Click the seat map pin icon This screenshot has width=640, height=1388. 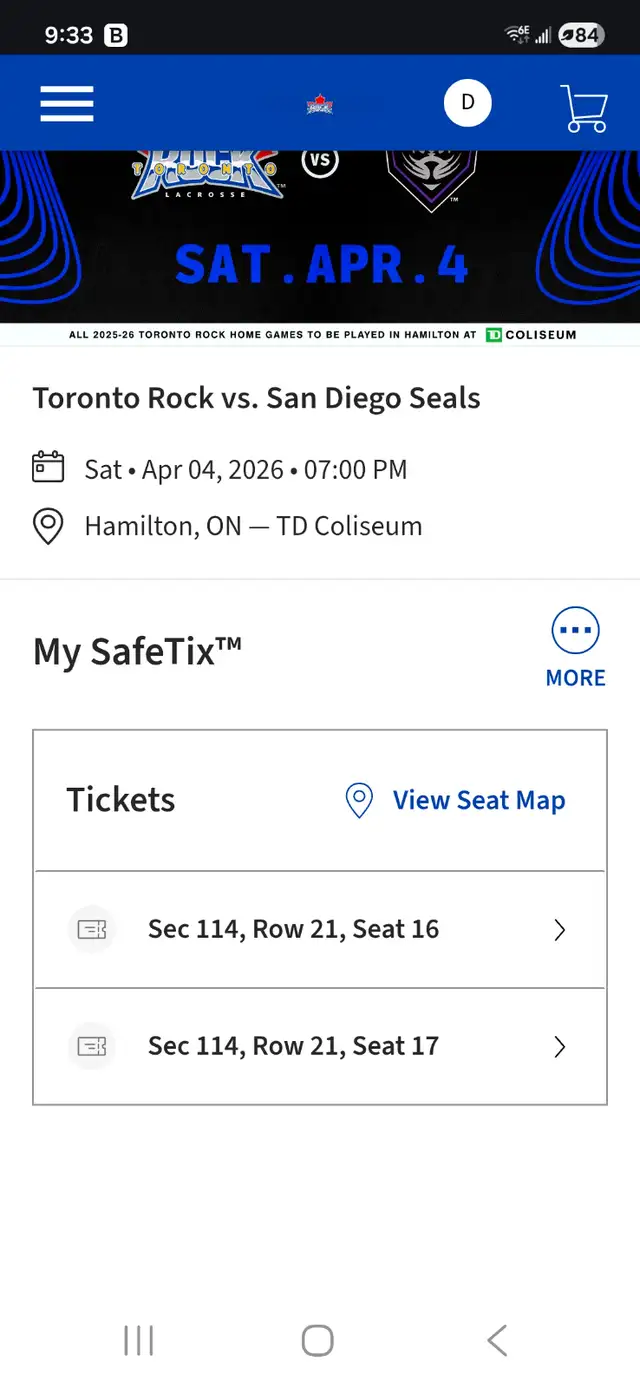(359, 800)
